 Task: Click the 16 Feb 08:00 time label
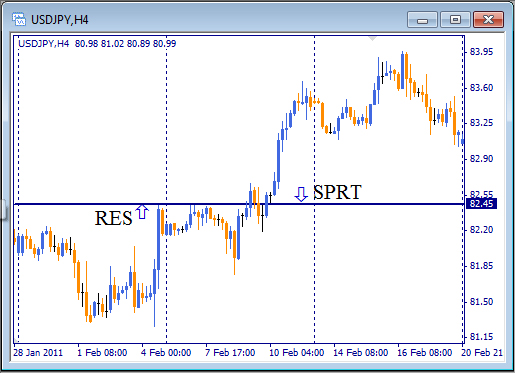tap(424, 353)
